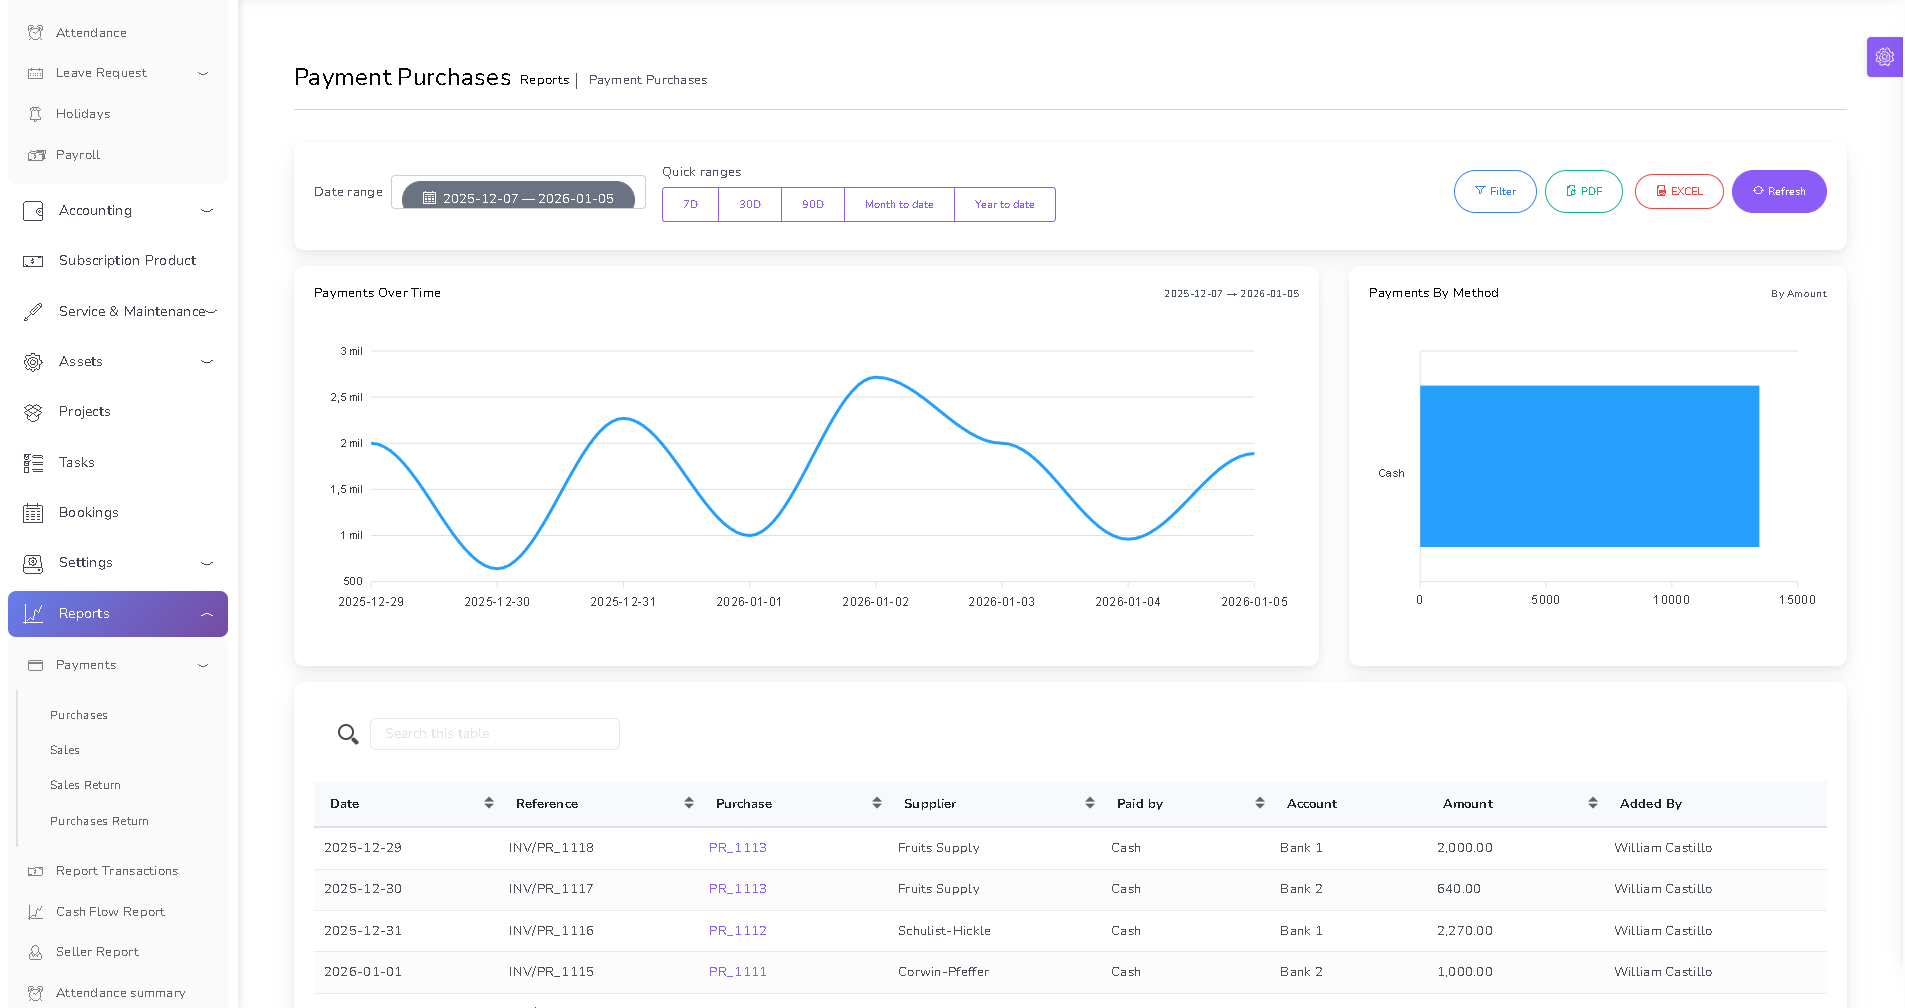Click the Subscription Product icon
Image resolution: width=1905 pixels, height=1008 pixels.
(x=33, y=261)
